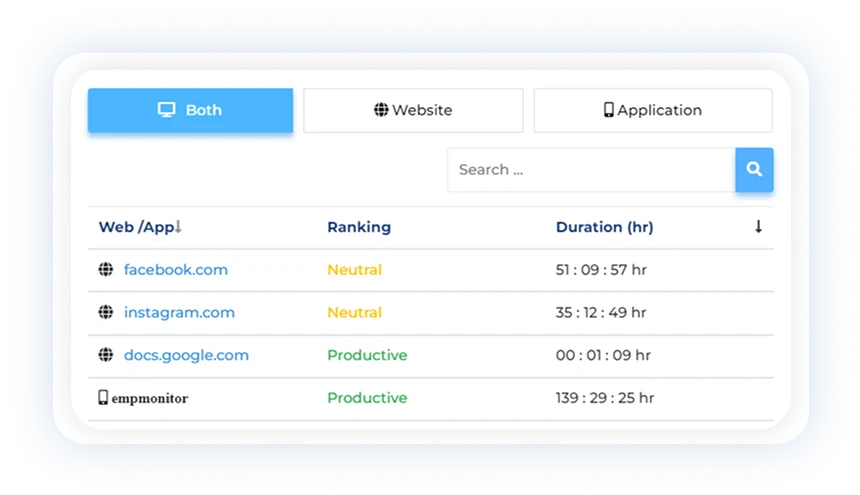This screenshot has height=495, width=860.
Task: Select the empmonitor application entry
Action: click(150, 398)
